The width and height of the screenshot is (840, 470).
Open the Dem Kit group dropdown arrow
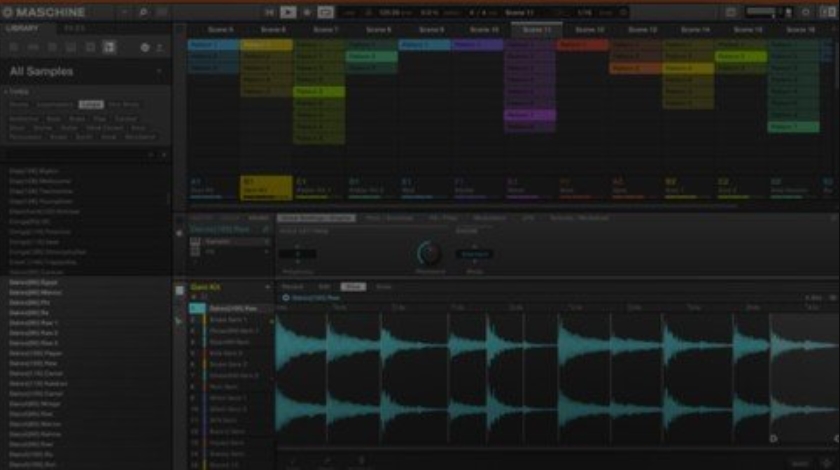click(x=267, y=287)
